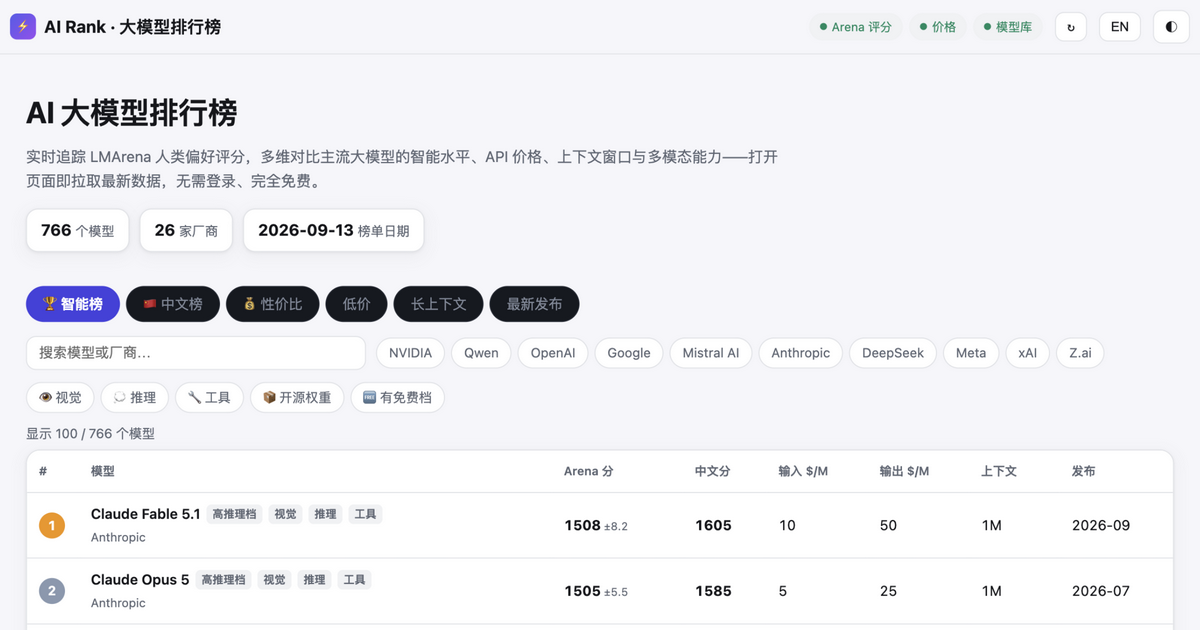The height and width of the screenshot is (630, 1200).
Task: Sort by the Arena 分 column header
Action: (x=588, y=471)
